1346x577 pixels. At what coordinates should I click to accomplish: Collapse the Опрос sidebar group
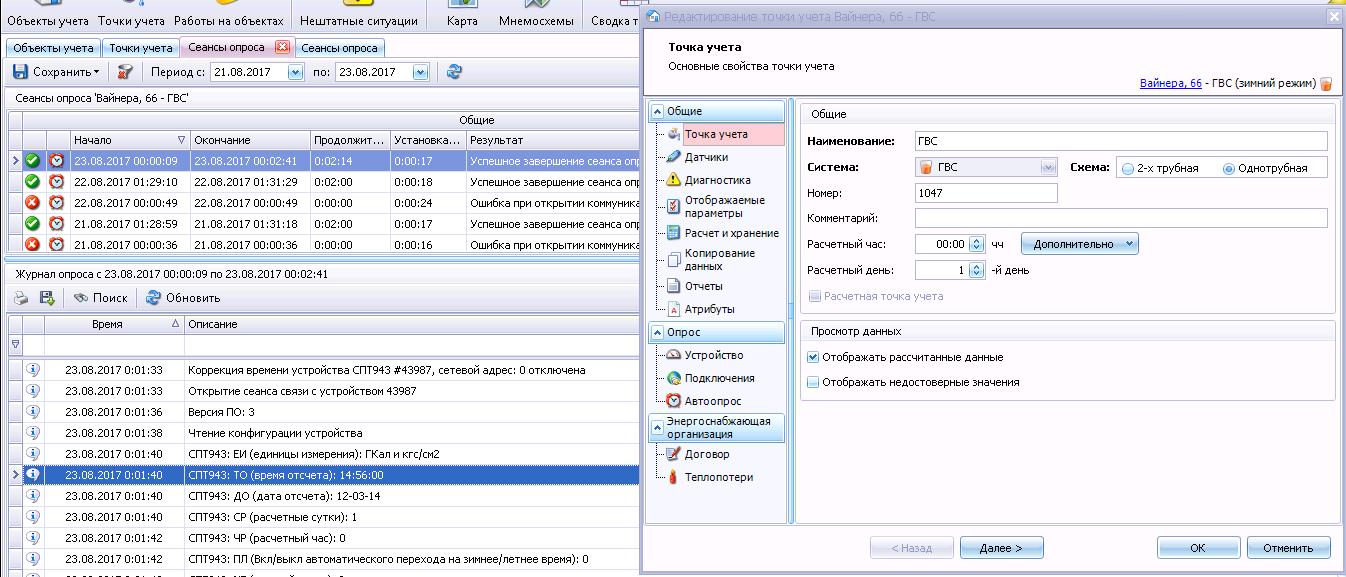658,332
